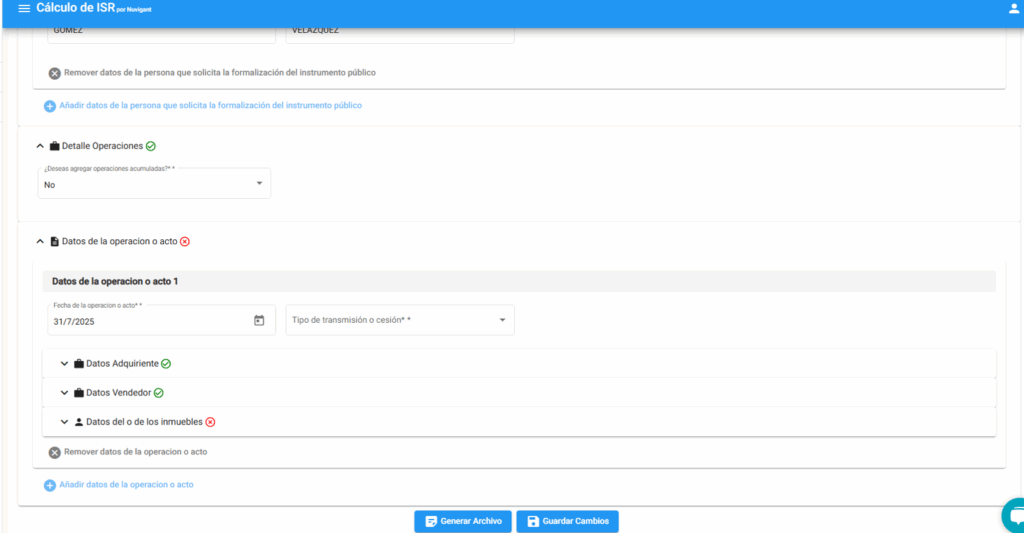Click Añadir datos de la persona link

pyautogui.click(x=210, y=106)
